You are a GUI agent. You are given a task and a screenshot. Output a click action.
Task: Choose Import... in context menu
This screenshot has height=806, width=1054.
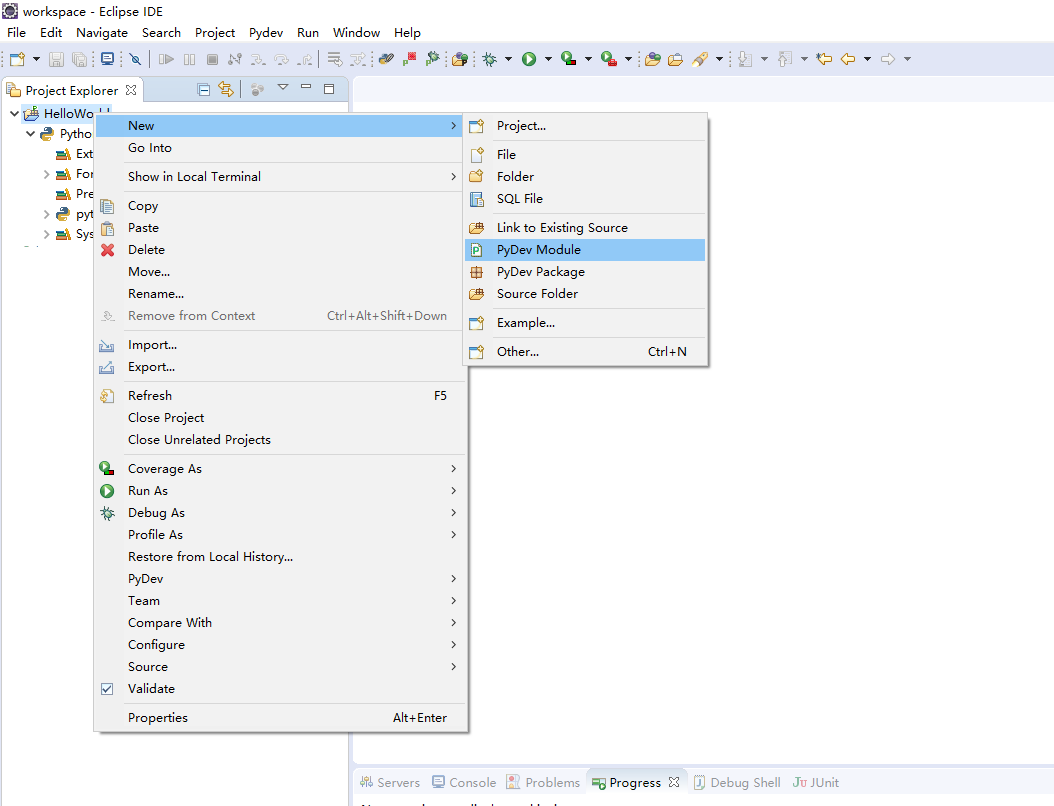[x=280, y=345]
